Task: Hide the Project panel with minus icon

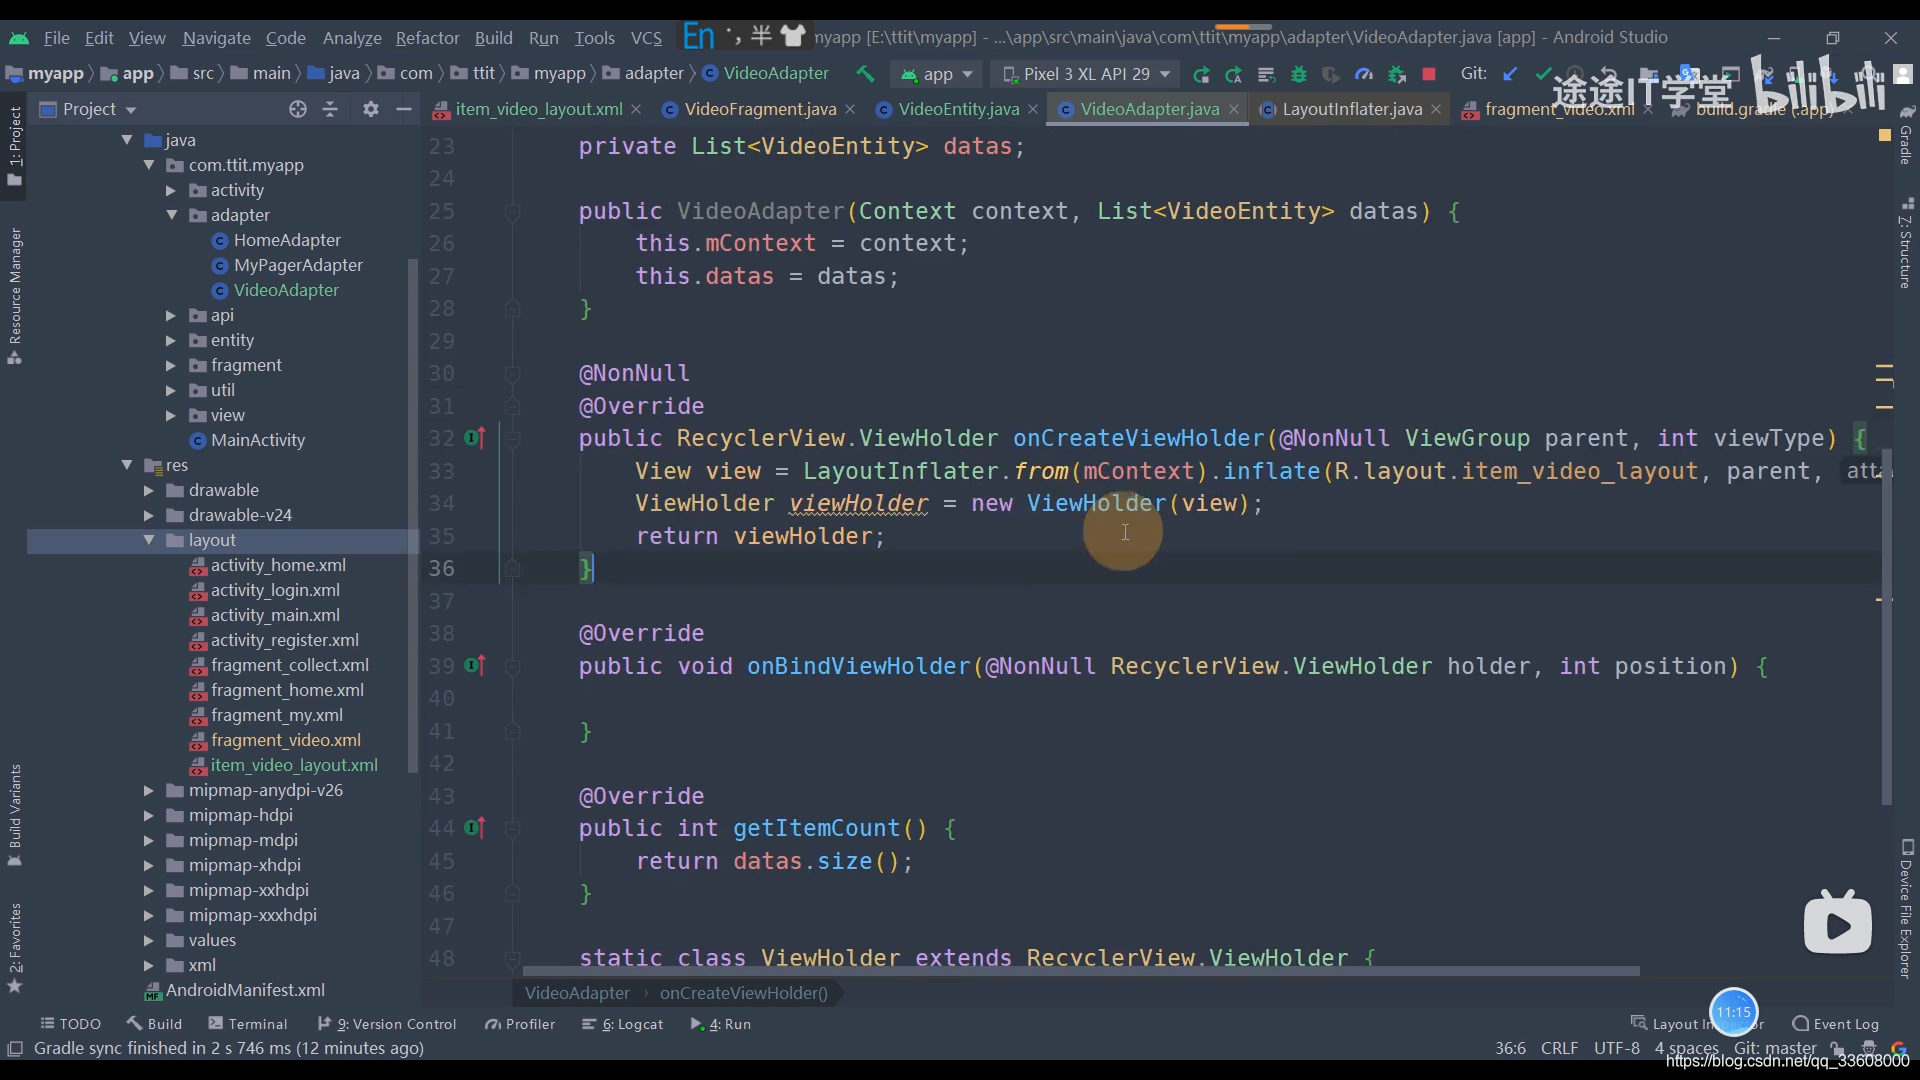Action: pyautogui.click(x=404, y=109)
